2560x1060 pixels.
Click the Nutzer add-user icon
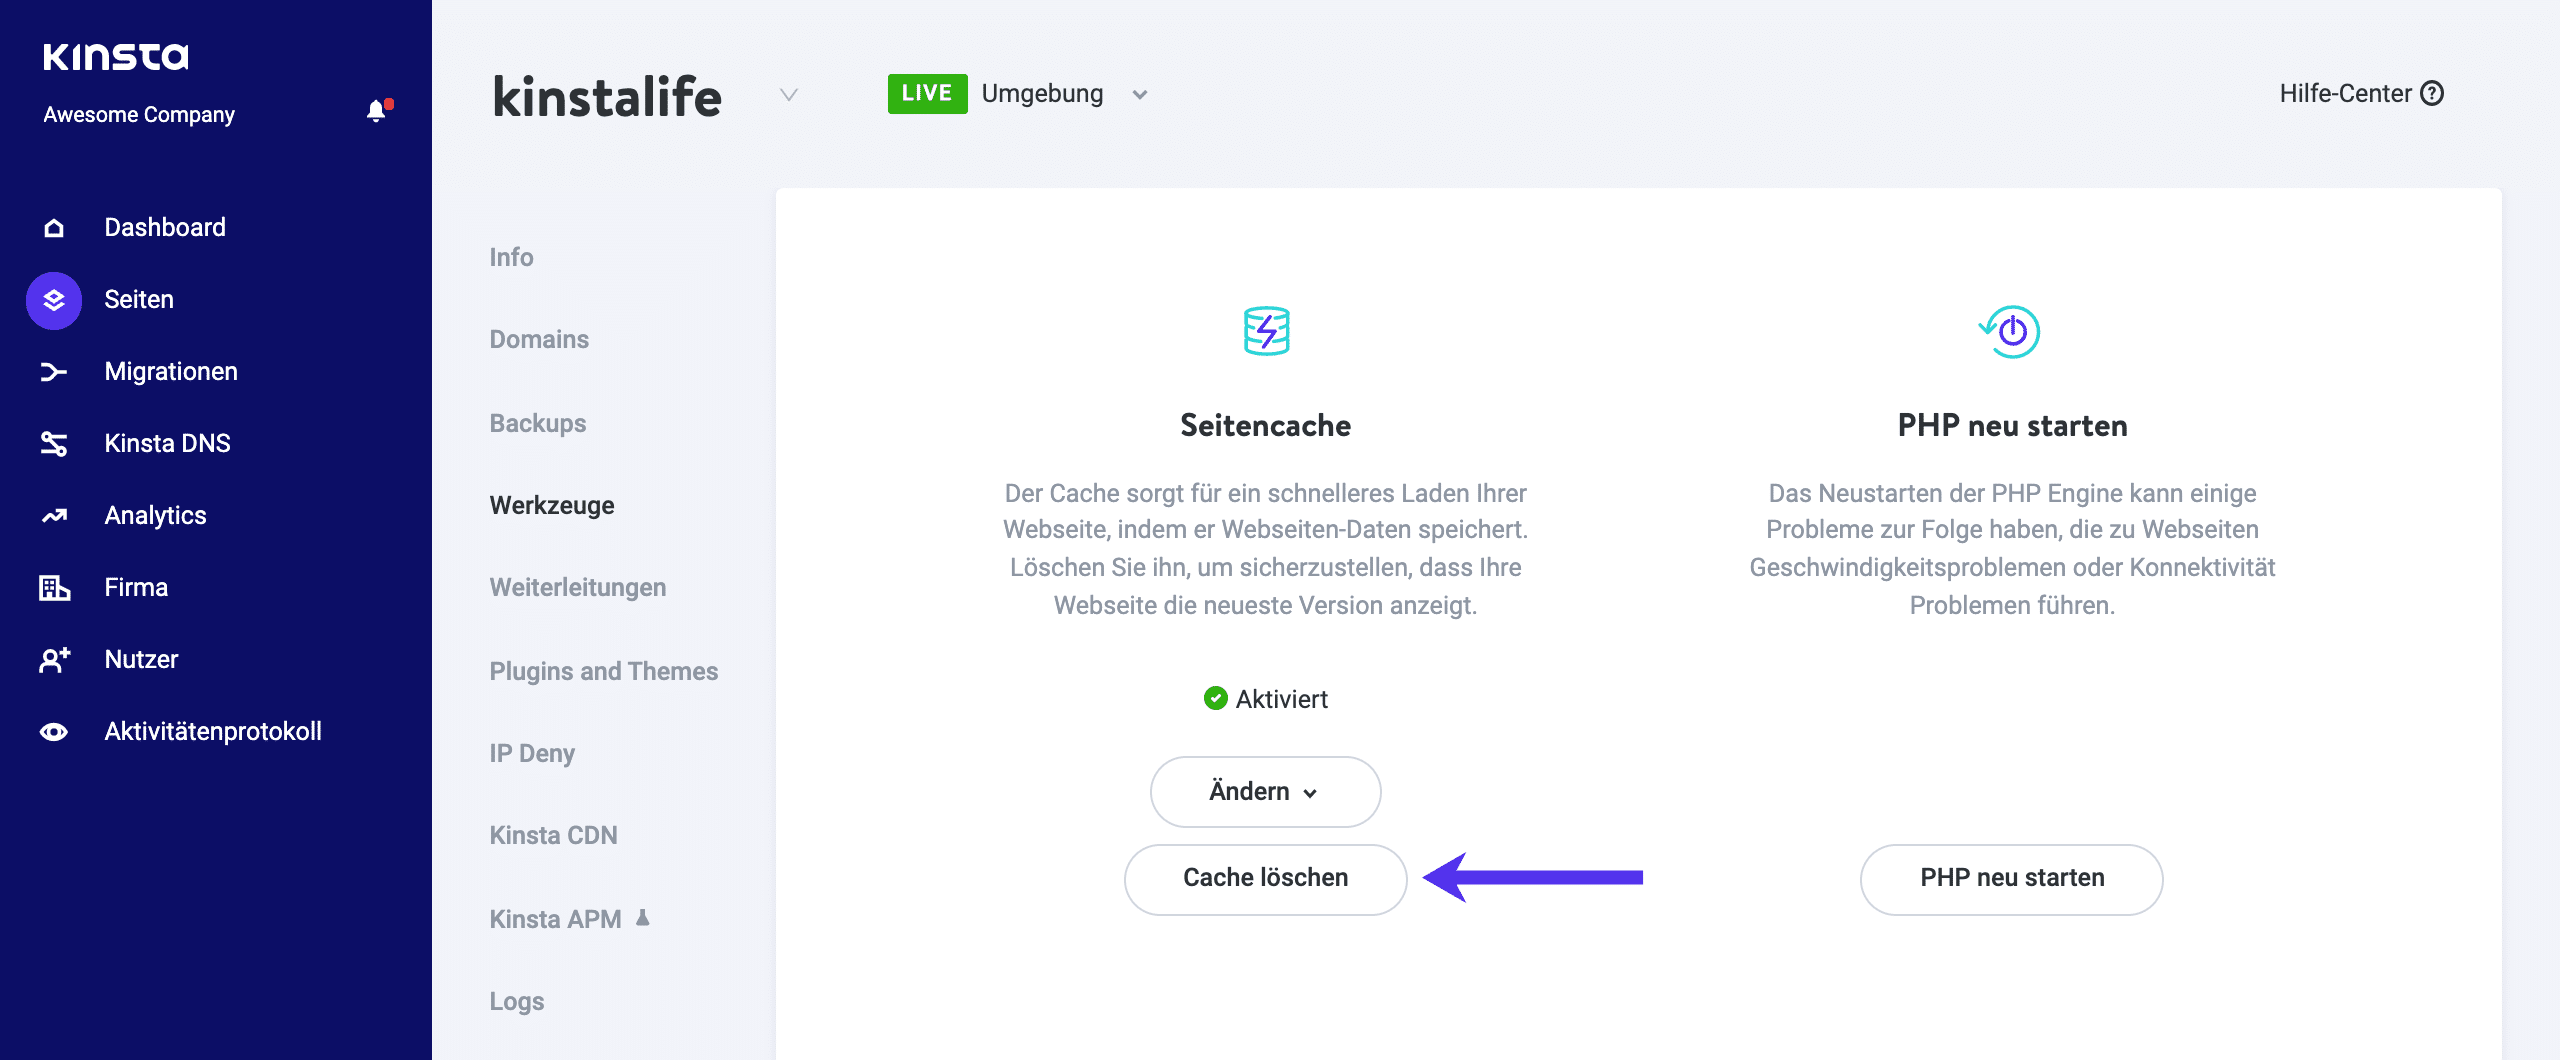pyautogui.click(x=52, y=659)
